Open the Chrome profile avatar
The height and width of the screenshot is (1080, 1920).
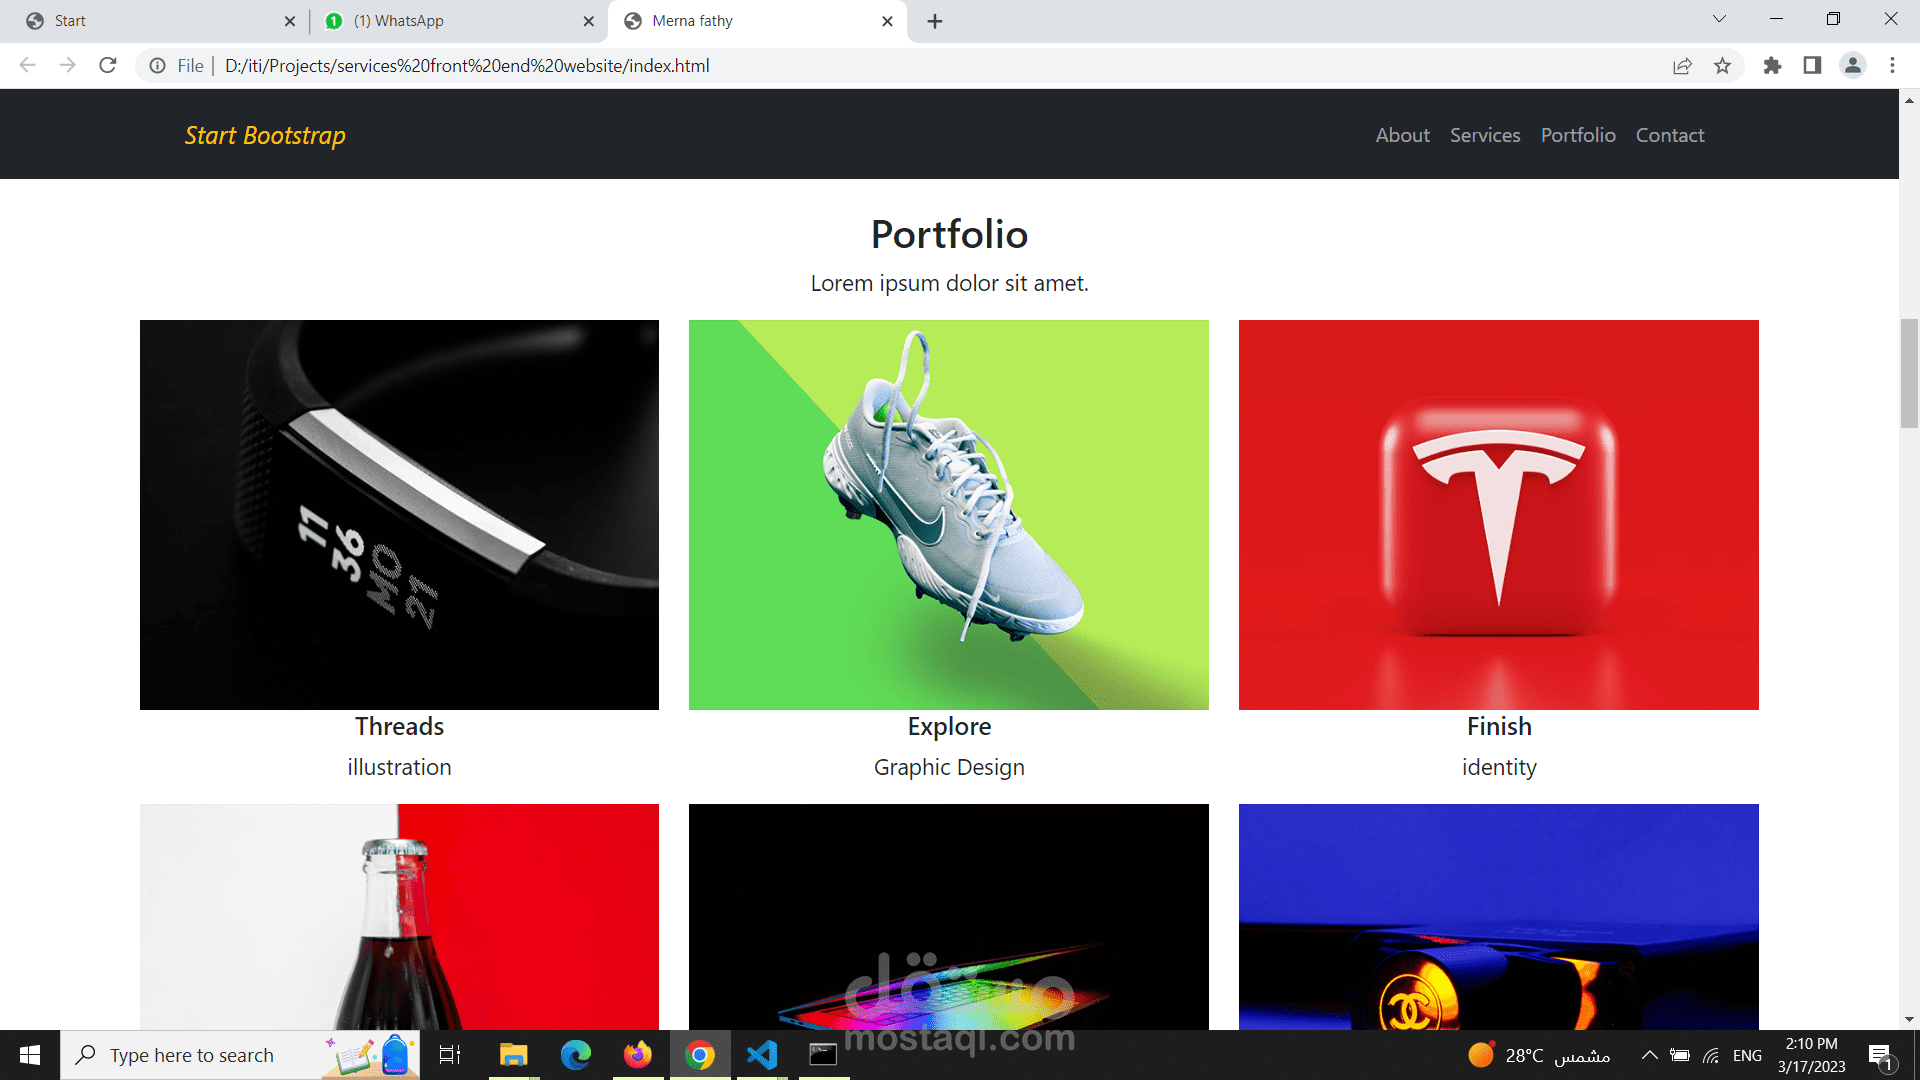tap(1852, 66)
